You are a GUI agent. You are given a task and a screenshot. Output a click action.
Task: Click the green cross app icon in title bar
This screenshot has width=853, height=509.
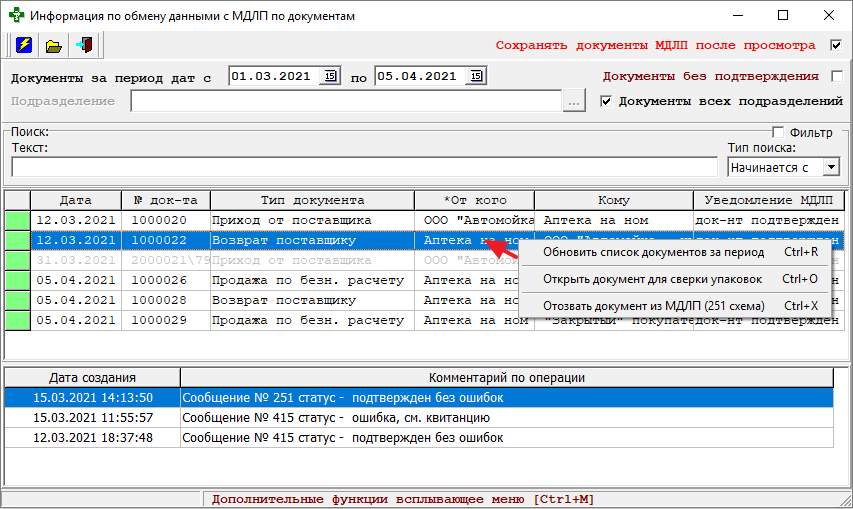tap(15, 16)
